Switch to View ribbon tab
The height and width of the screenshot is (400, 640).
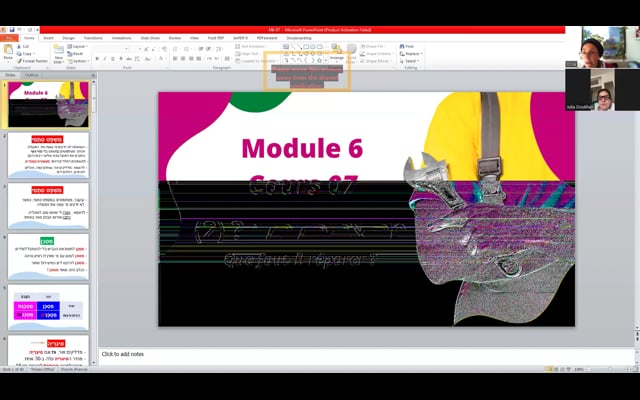(x=194, y=38)
